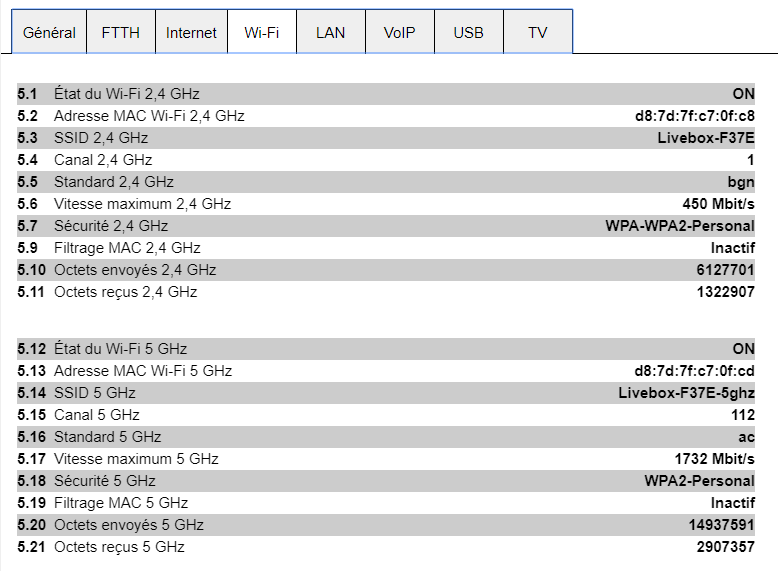Click the 'Filtrage MAC 5 GHz' row label

click(x=121, y=503)
